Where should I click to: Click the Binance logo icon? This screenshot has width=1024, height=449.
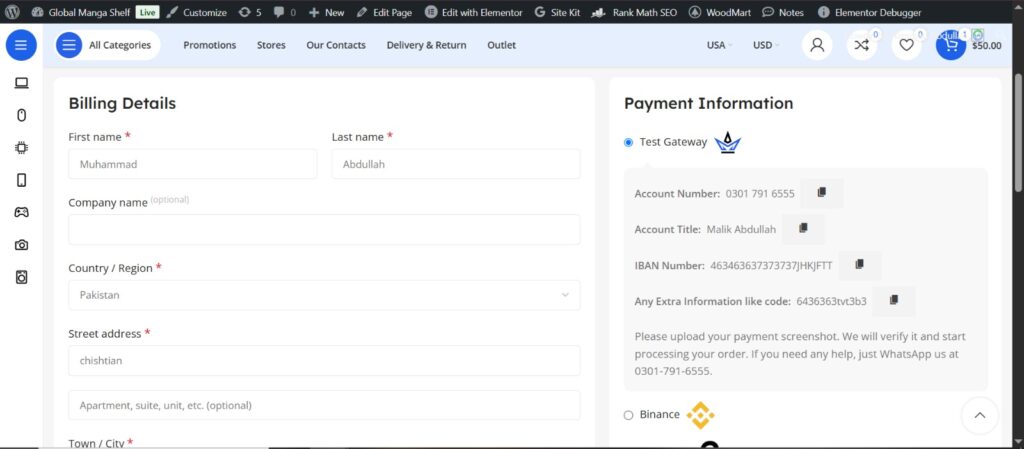tap(701, 415)
